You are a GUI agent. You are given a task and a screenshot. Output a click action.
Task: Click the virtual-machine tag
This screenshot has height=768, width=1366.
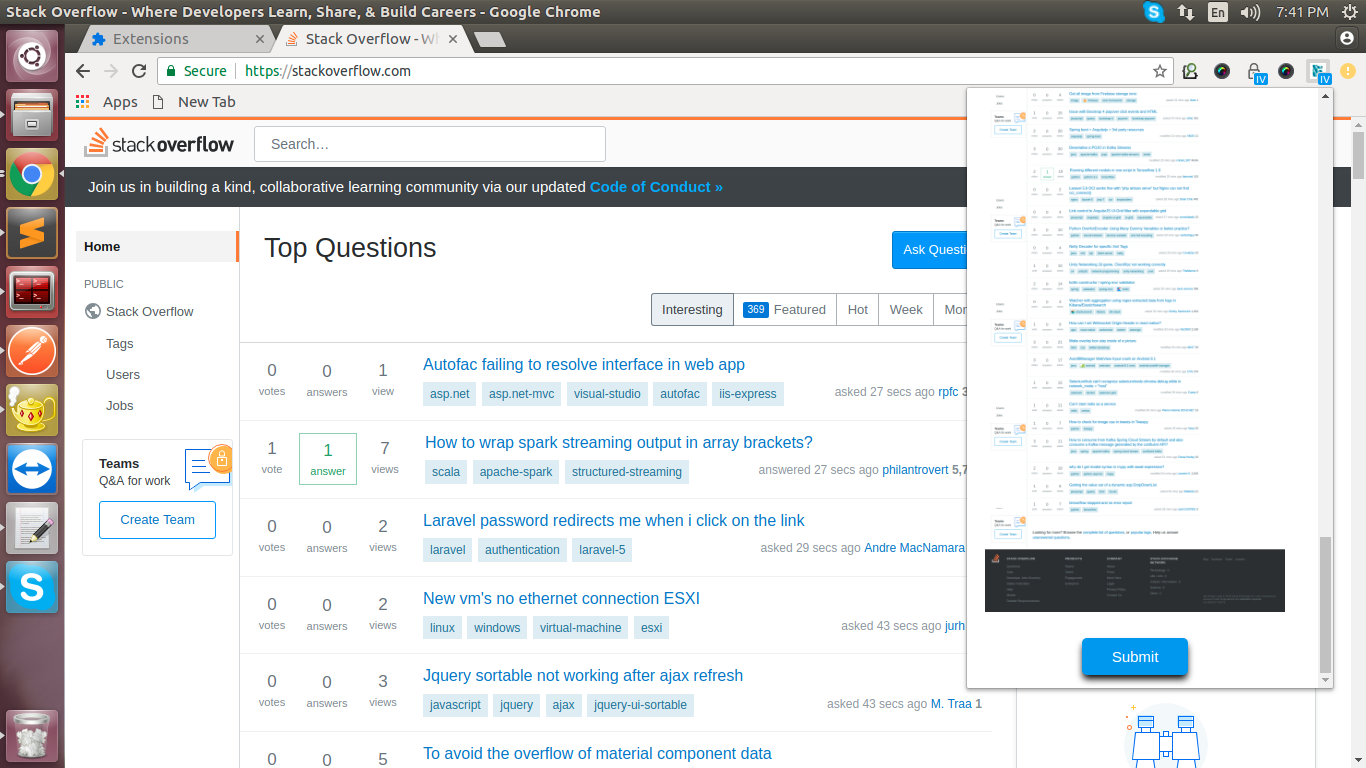coord(580,628)
